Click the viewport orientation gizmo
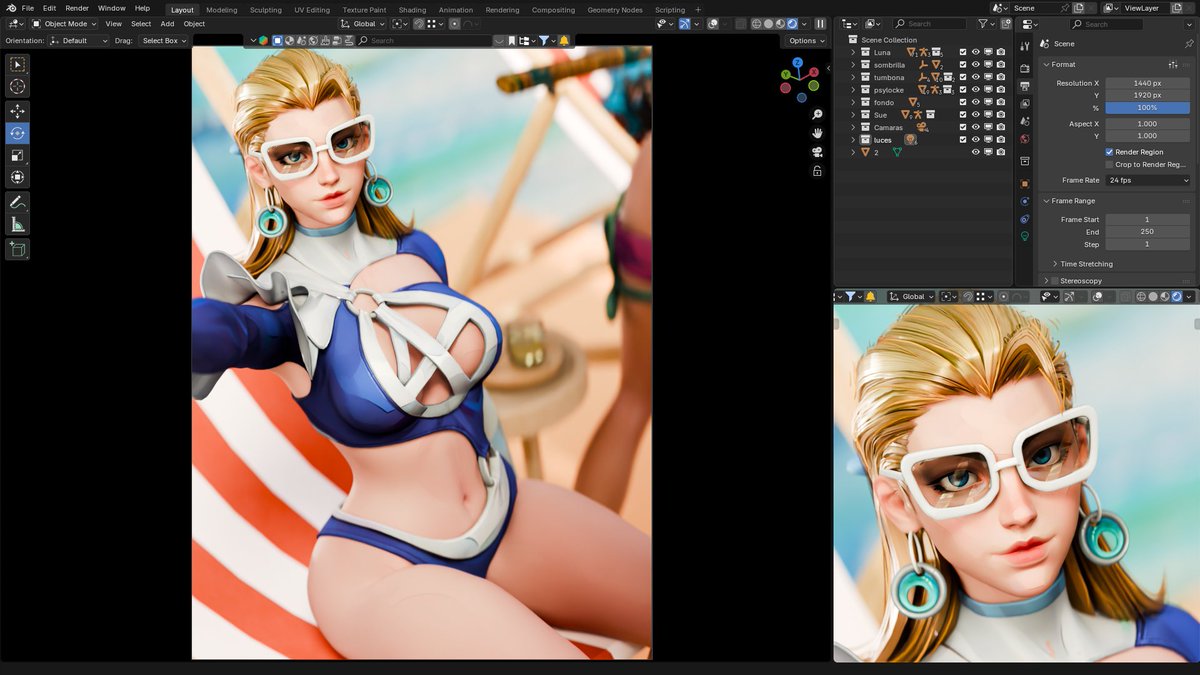Screen dimensions: 1200x675 [799, 78]
